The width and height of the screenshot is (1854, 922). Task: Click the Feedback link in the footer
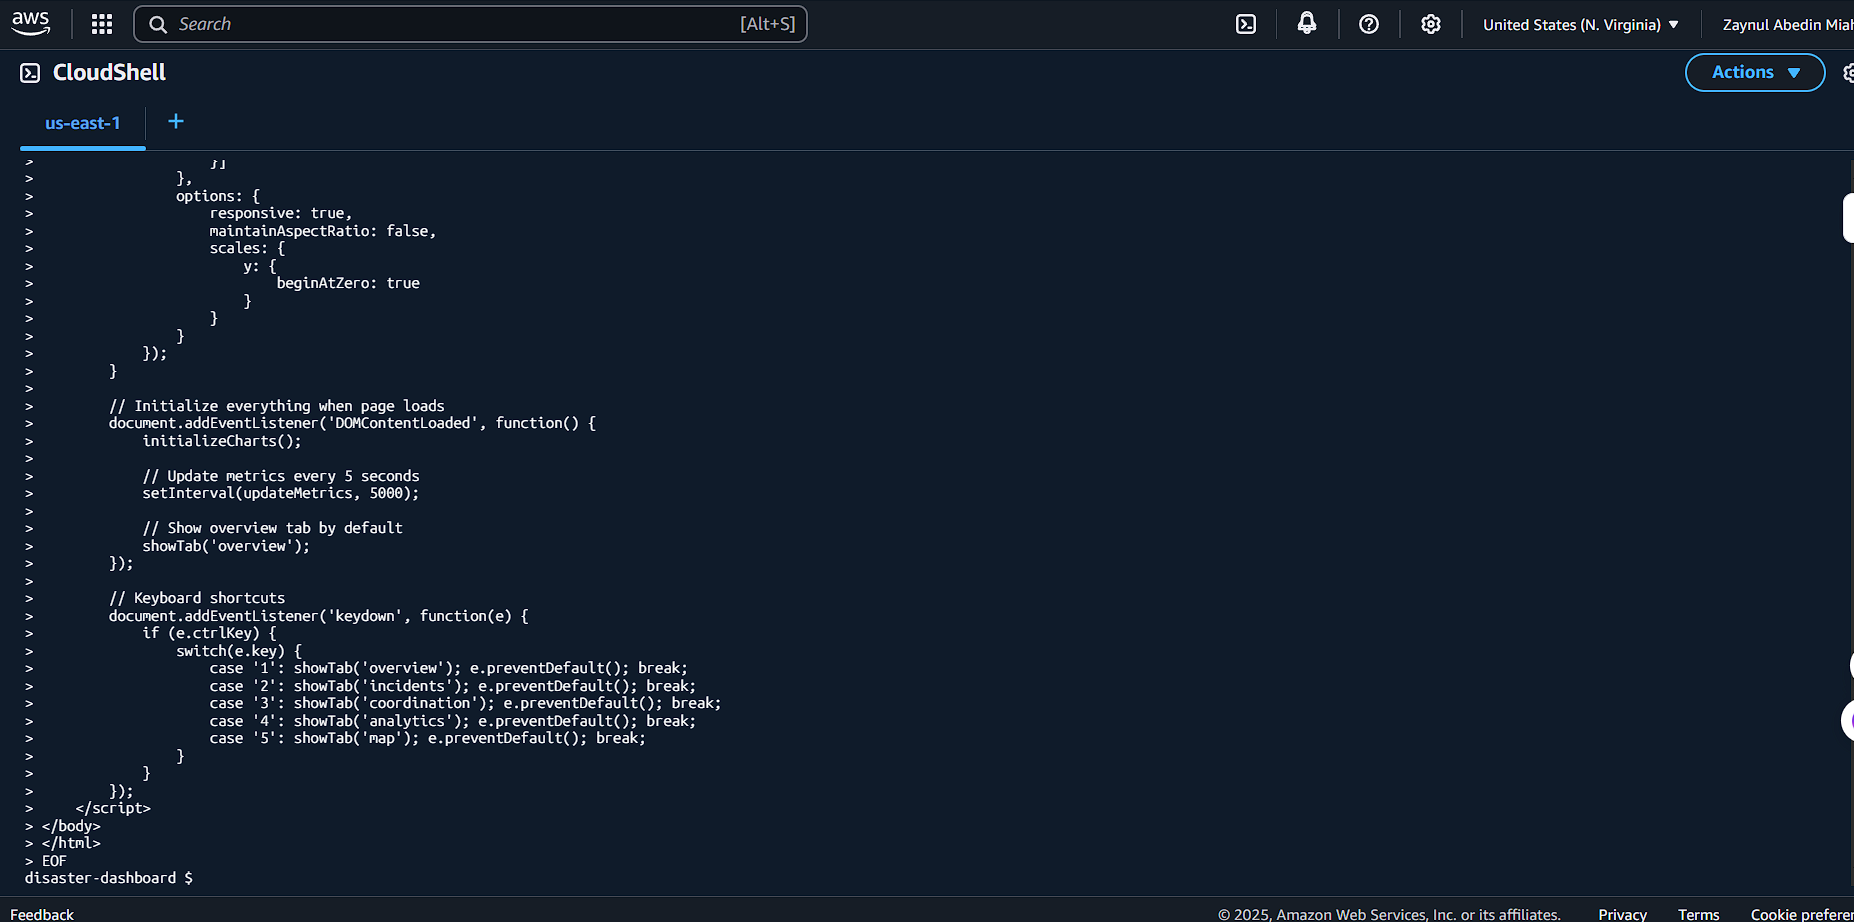click(x=42, y=914)
